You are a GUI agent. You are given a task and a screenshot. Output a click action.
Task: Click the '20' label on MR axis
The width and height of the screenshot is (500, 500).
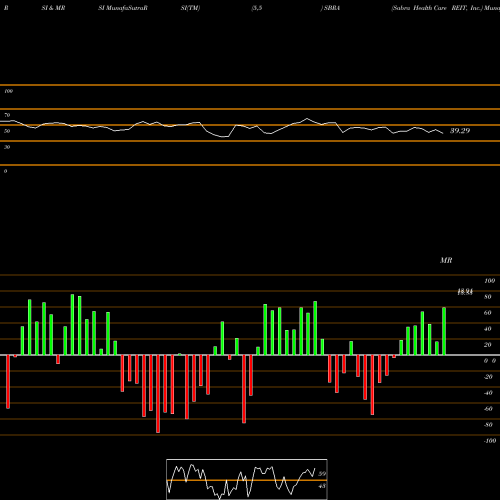[x=488, y=345]
